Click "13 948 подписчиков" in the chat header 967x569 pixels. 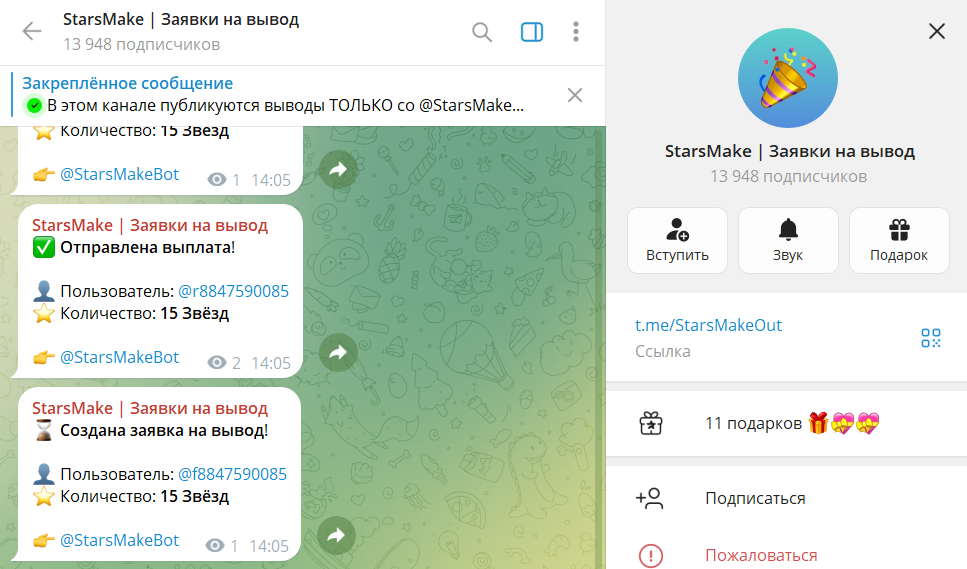coord(141,44)
